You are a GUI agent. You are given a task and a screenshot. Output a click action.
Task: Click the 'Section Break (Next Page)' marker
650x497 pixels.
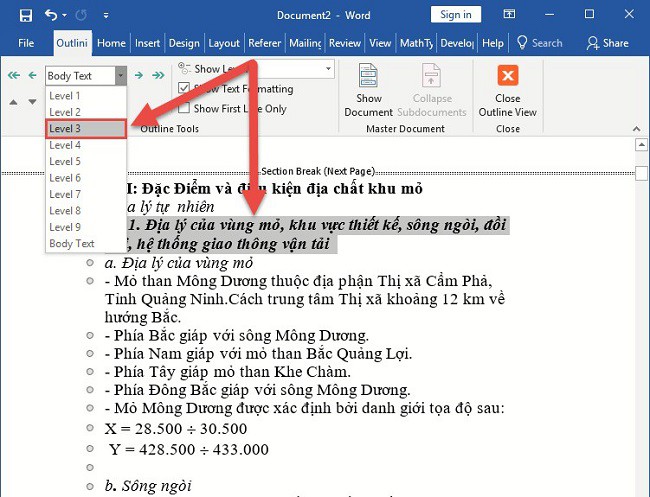point(318,171)
